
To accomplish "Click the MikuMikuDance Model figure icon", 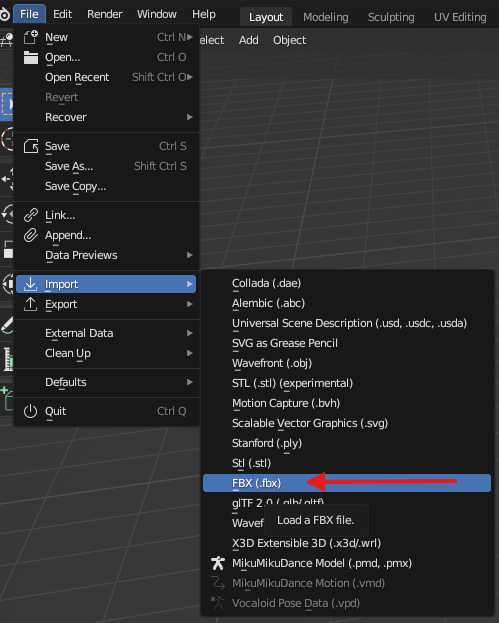I will (x=218, y=563).
